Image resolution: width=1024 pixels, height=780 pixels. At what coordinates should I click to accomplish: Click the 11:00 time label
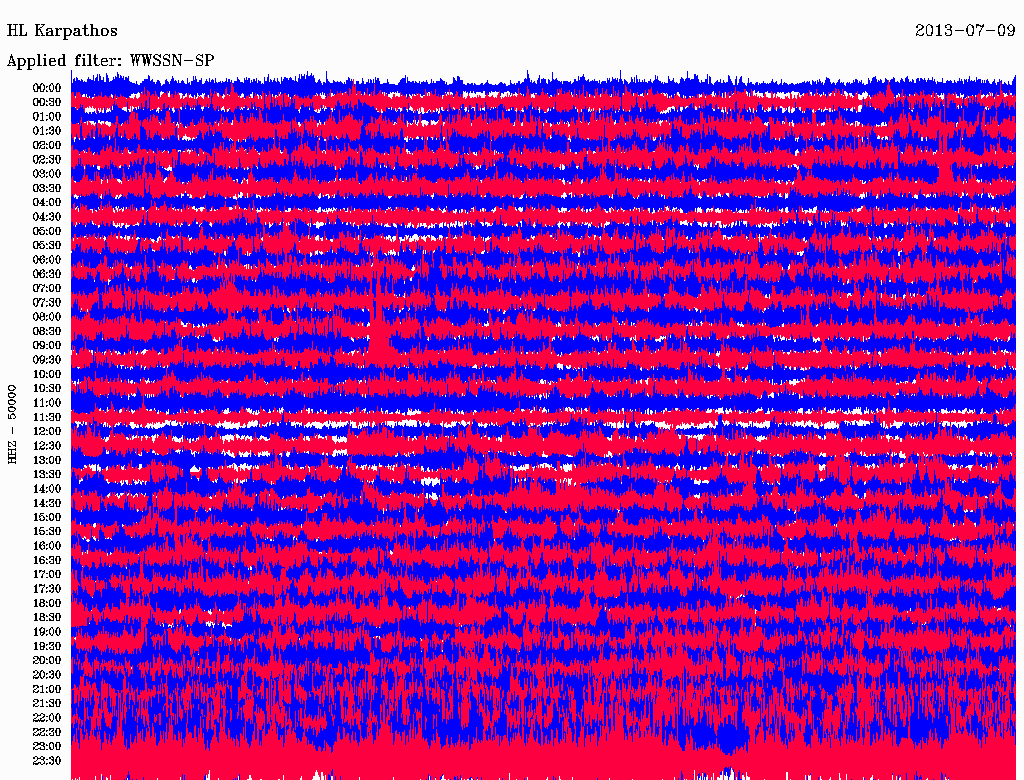(x=47, y=403)
